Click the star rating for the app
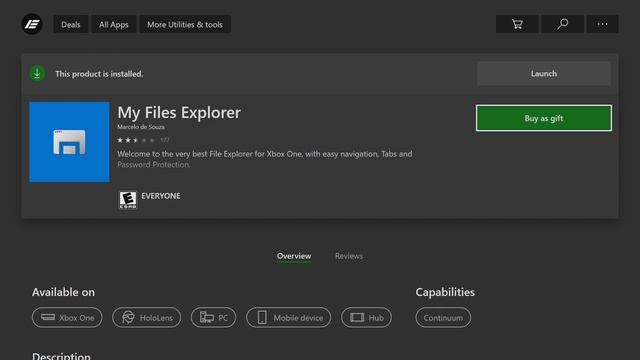 (x=136, y=140)
